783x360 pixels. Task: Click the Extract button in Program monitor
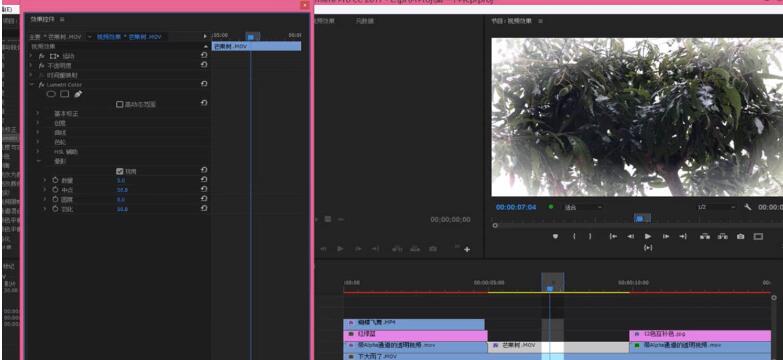723,237
